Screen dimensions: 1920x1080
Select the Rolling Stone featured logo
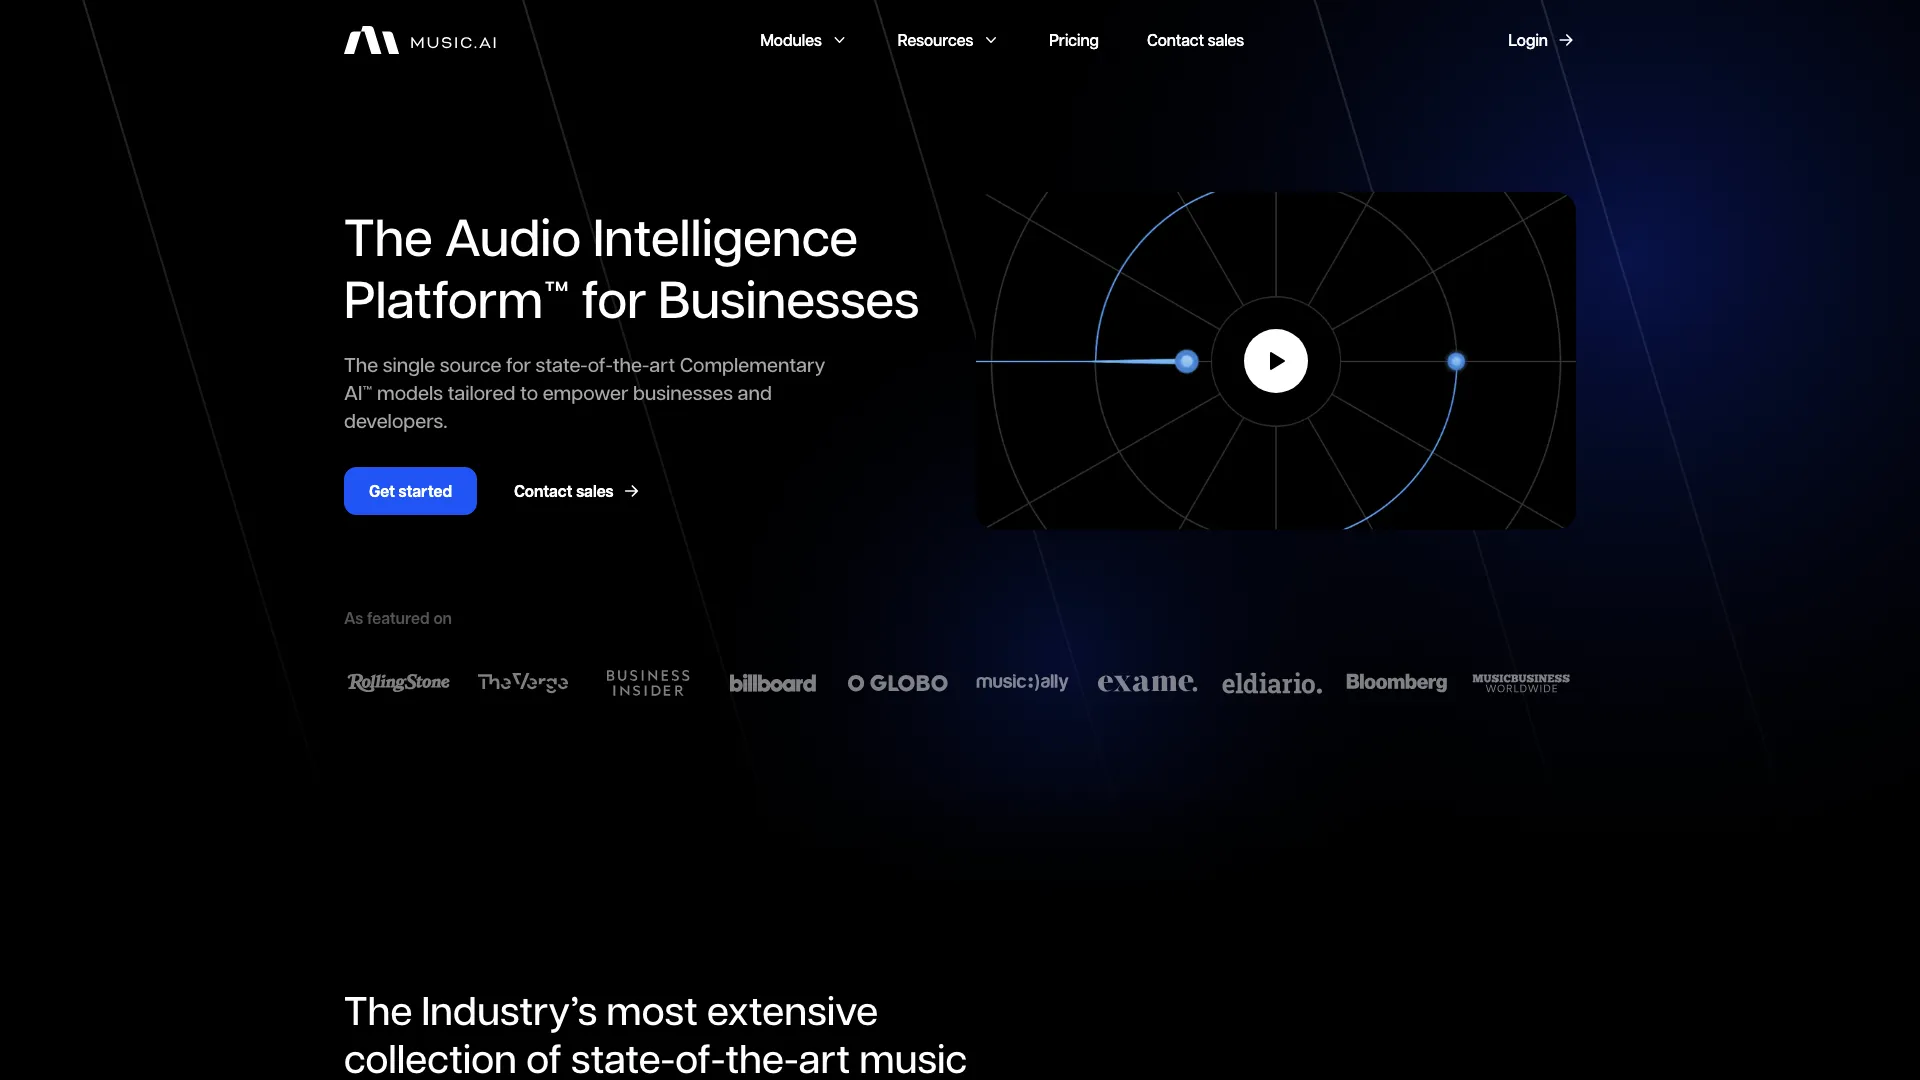coord(398,682)
